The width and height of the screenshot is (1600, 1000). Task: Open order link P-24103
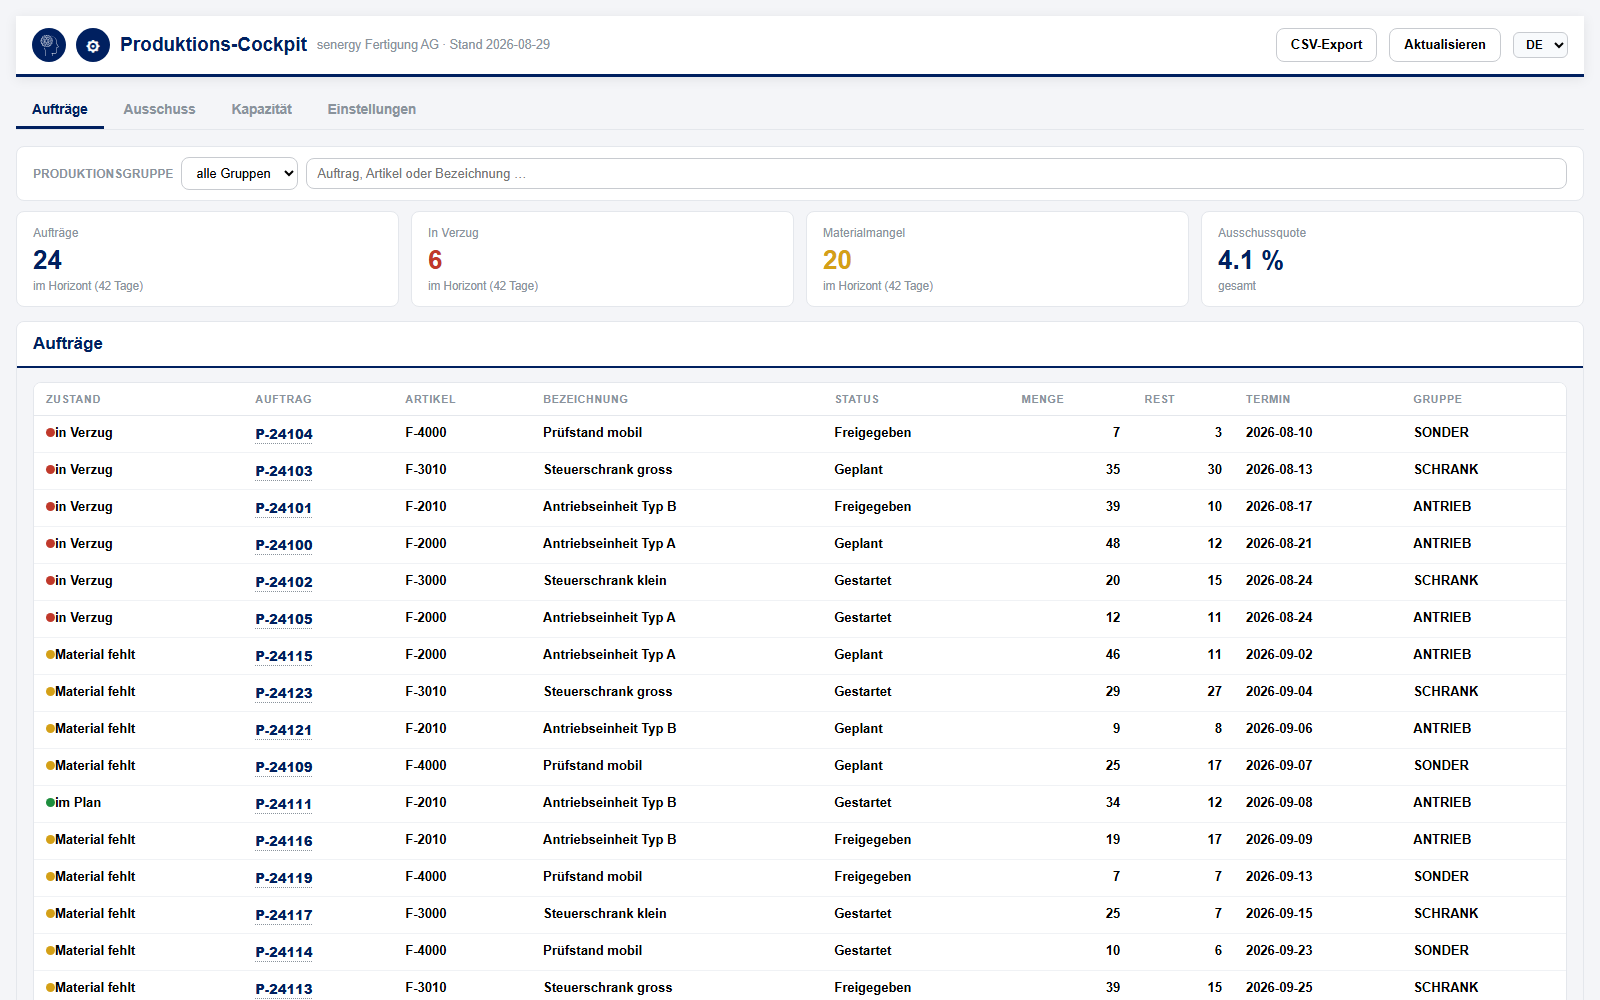(284, 471)
